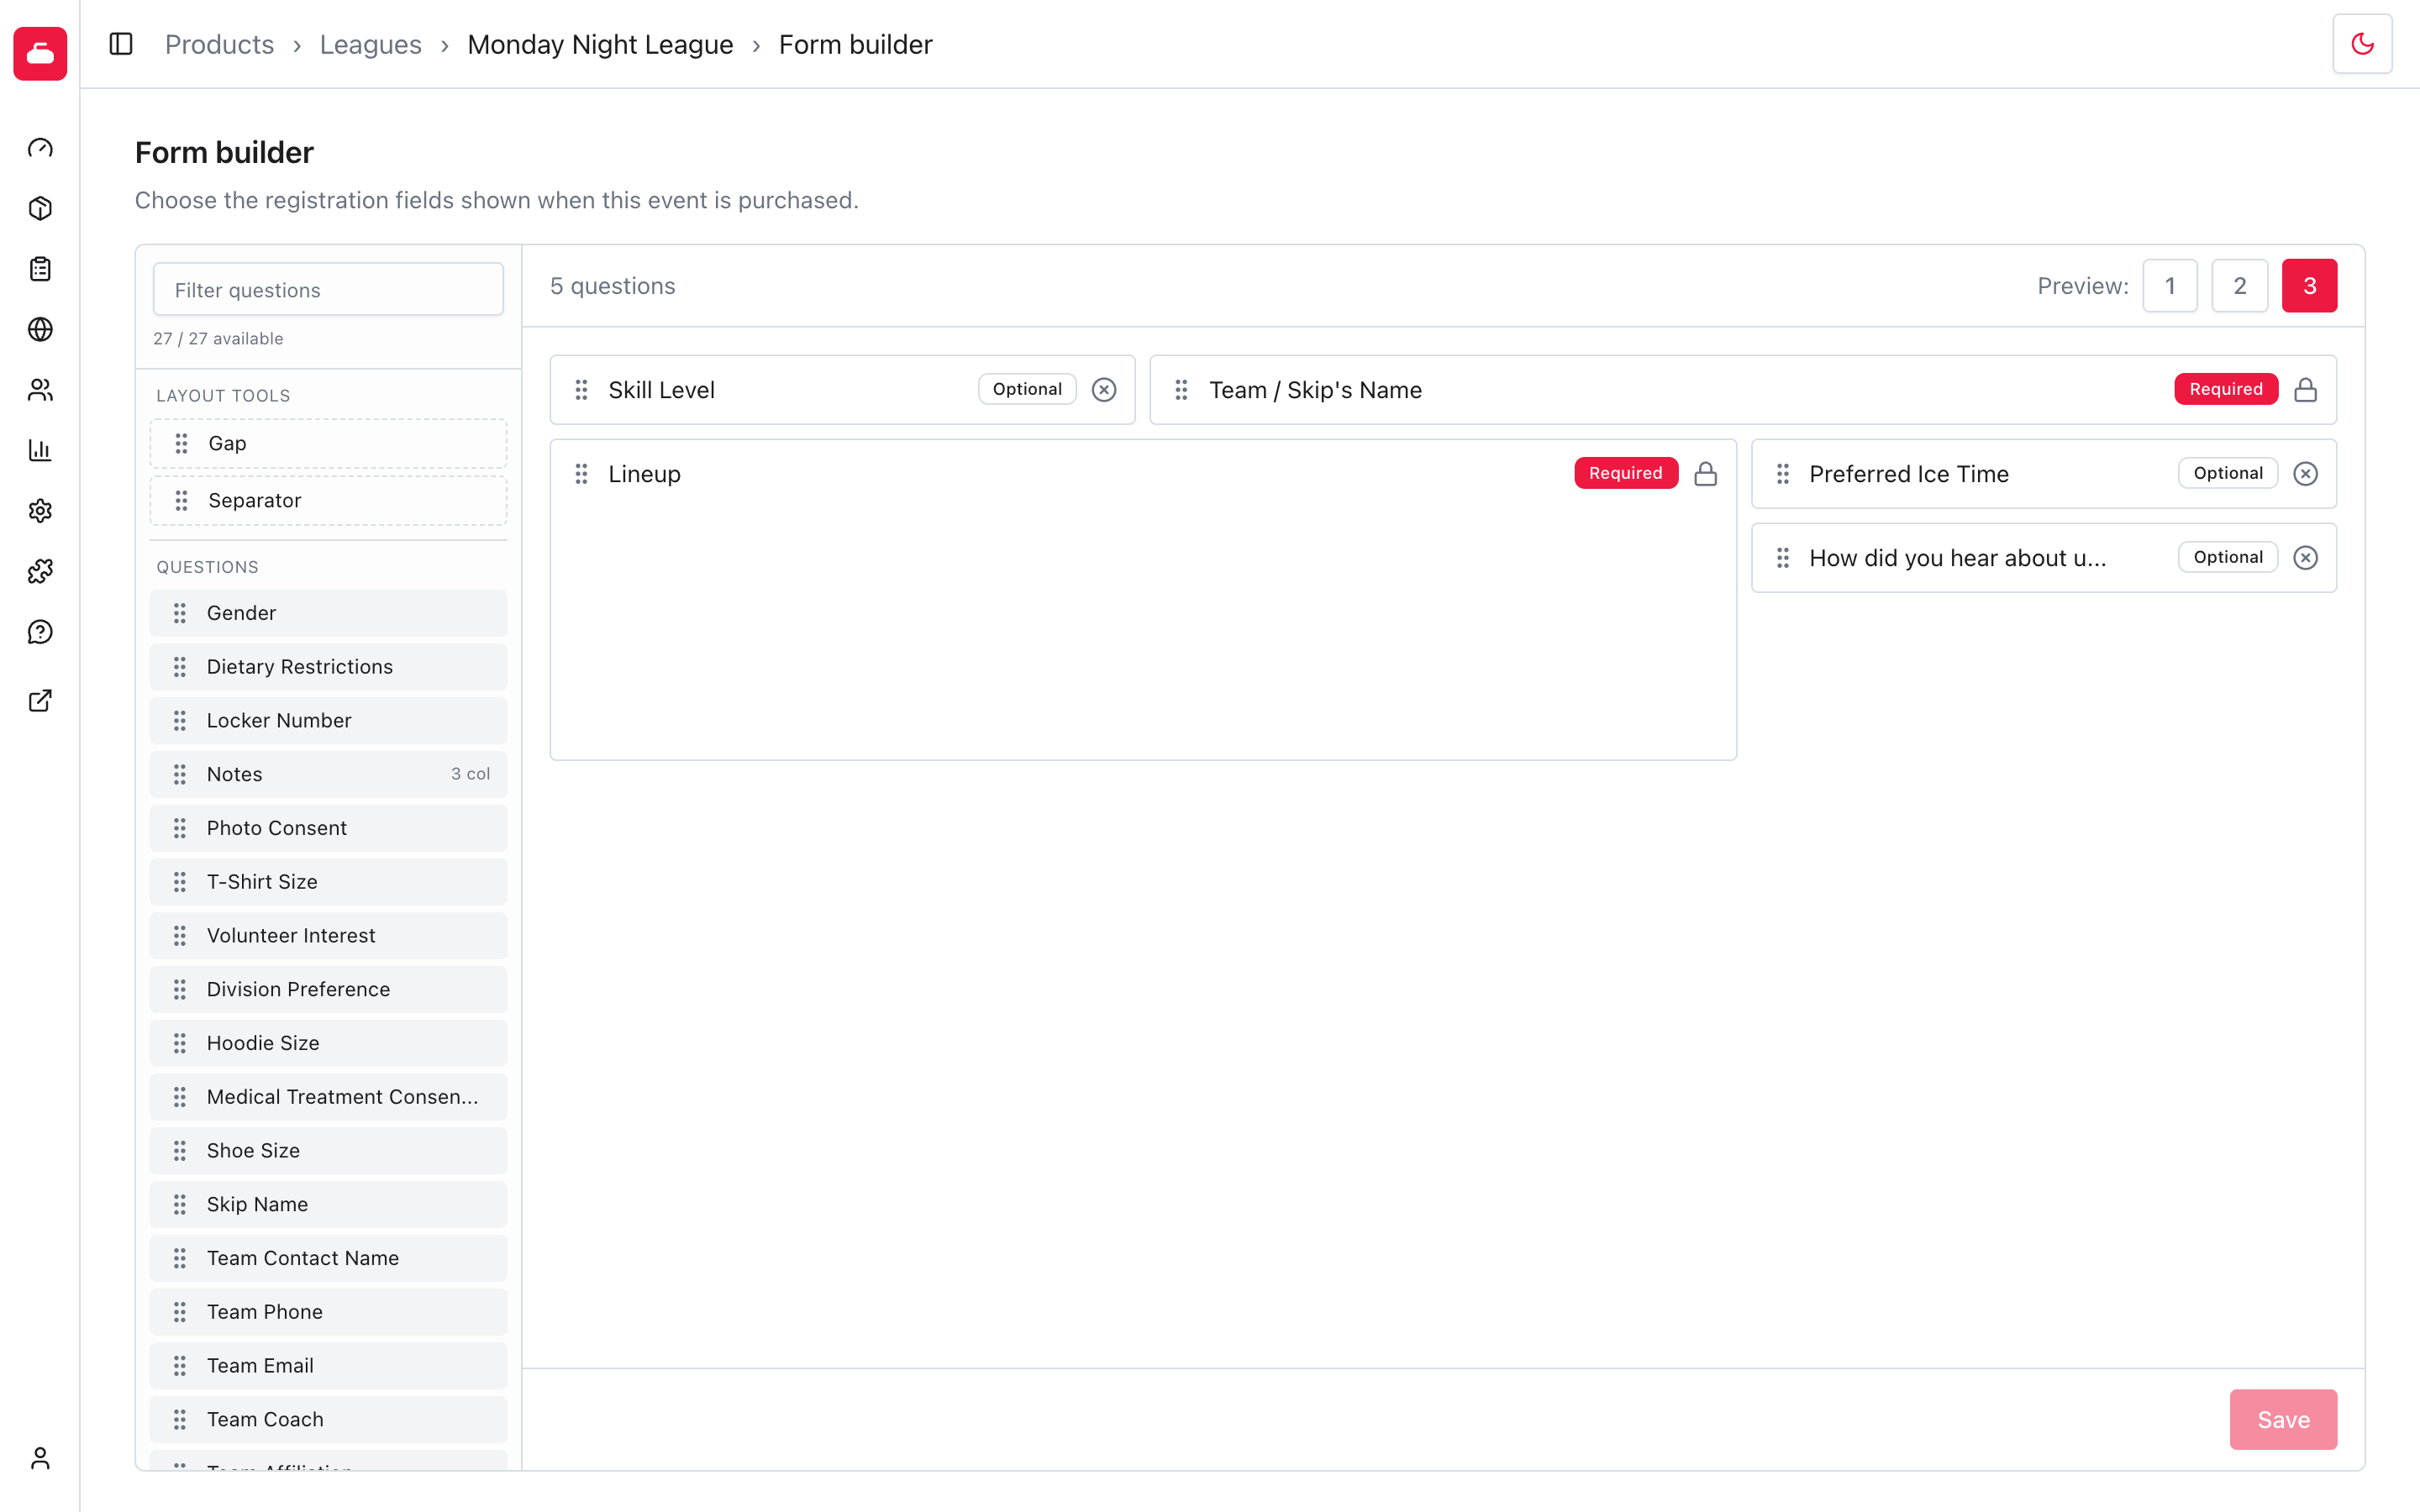This screenshot has width=2420, height=1512.
Task: Open the clipboard list icon in sidebar
Action: 40,269
